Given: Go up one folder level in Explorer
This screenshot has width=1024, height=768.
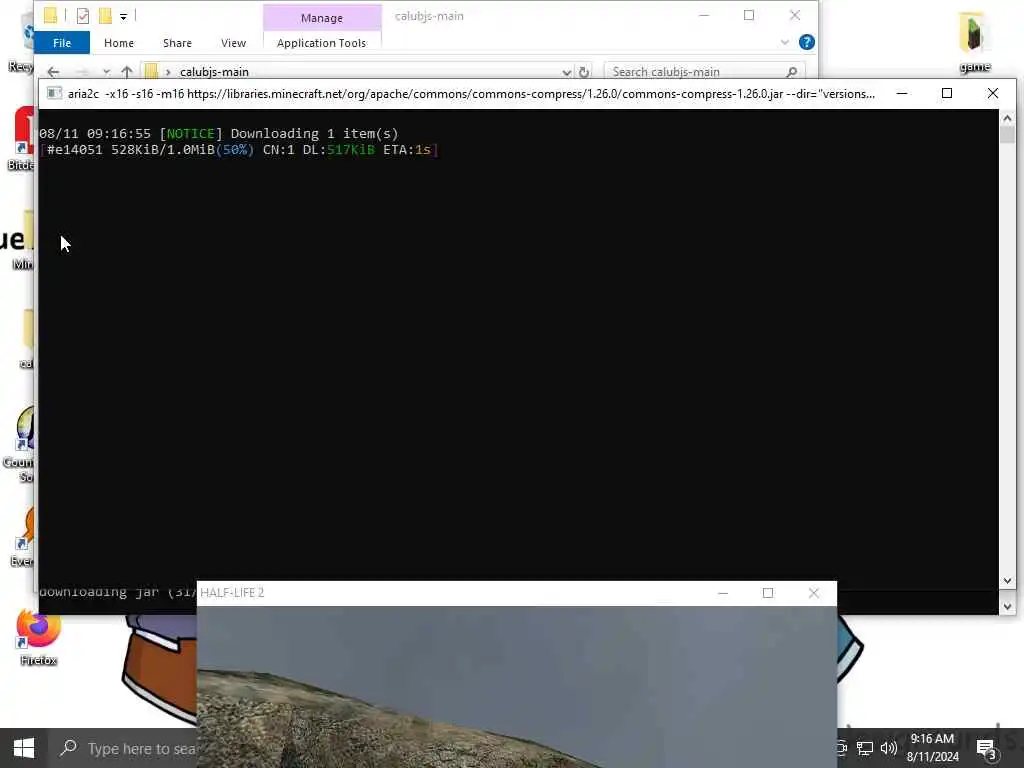Looking at the screenshot, I should coord(127,72).
